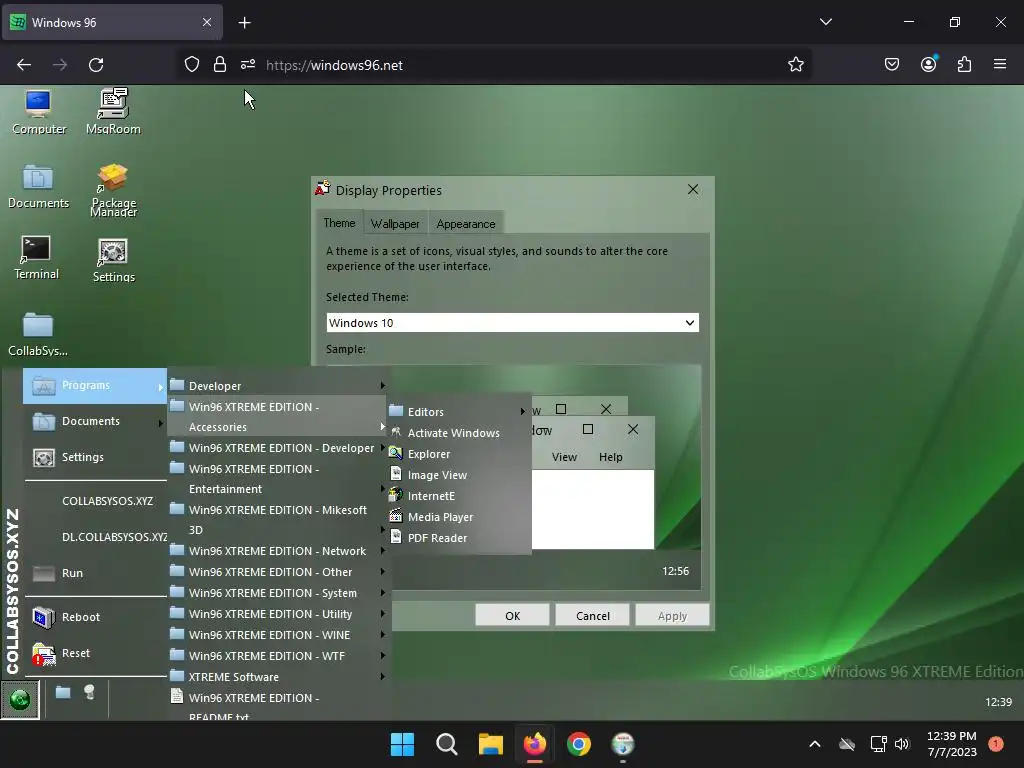Click the Firefox shield tracking protection icon

pos(191,65)
